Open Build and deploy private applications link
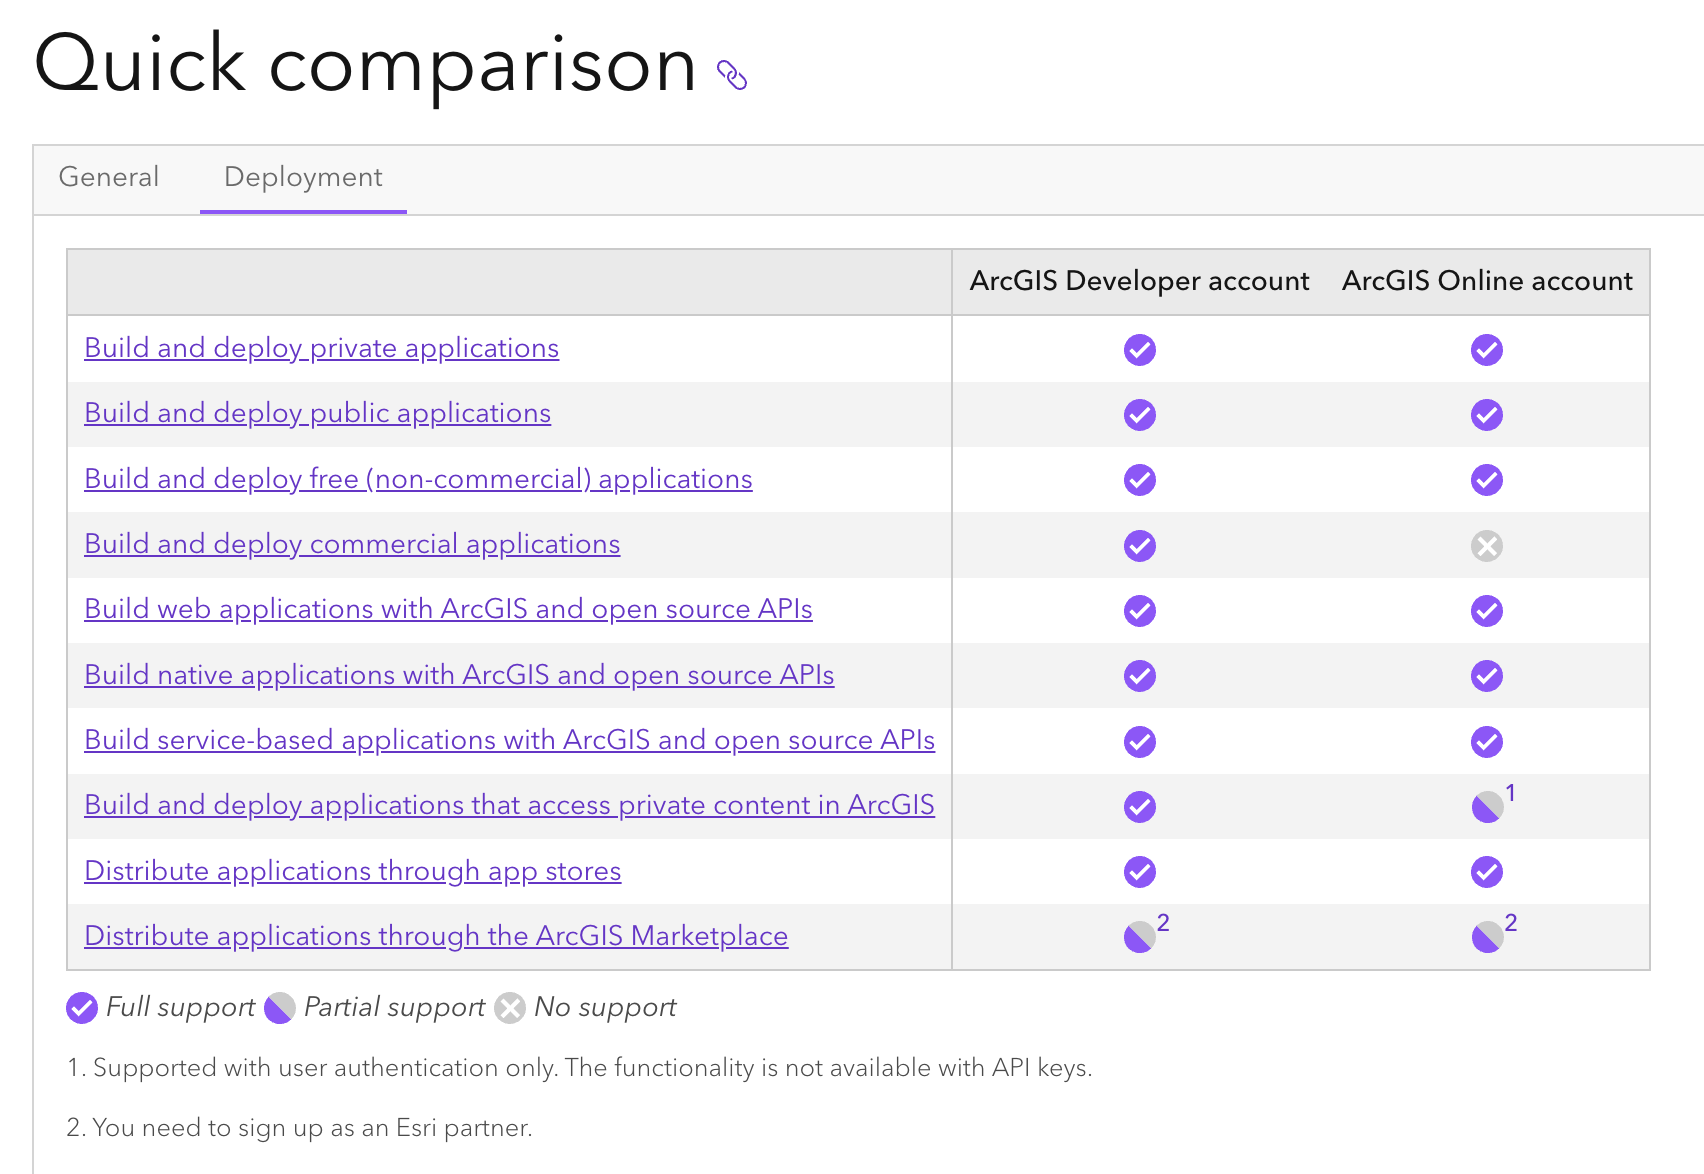This screenshot has height=1174, width=1704. coord(321,348)
